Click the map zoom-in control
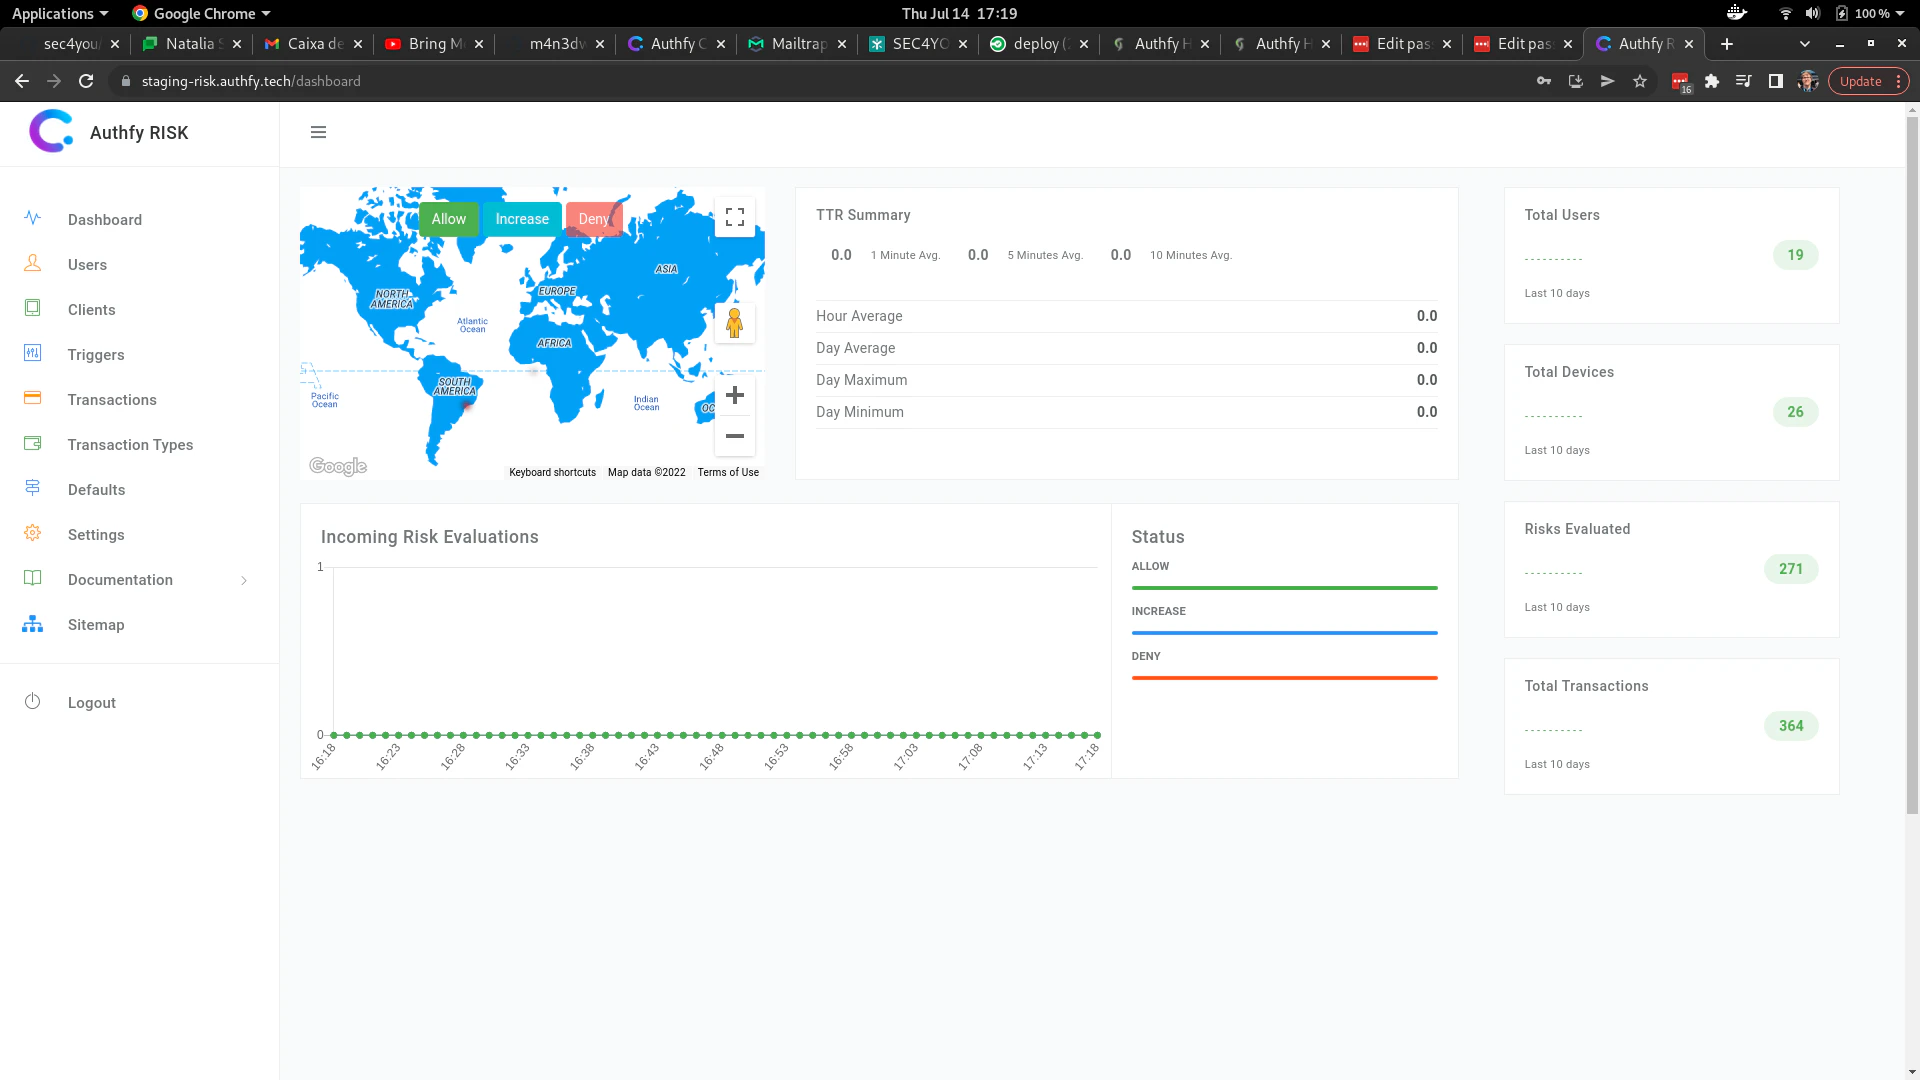The height and width of the screenshot is (1080, 1920). coord(735,395)
